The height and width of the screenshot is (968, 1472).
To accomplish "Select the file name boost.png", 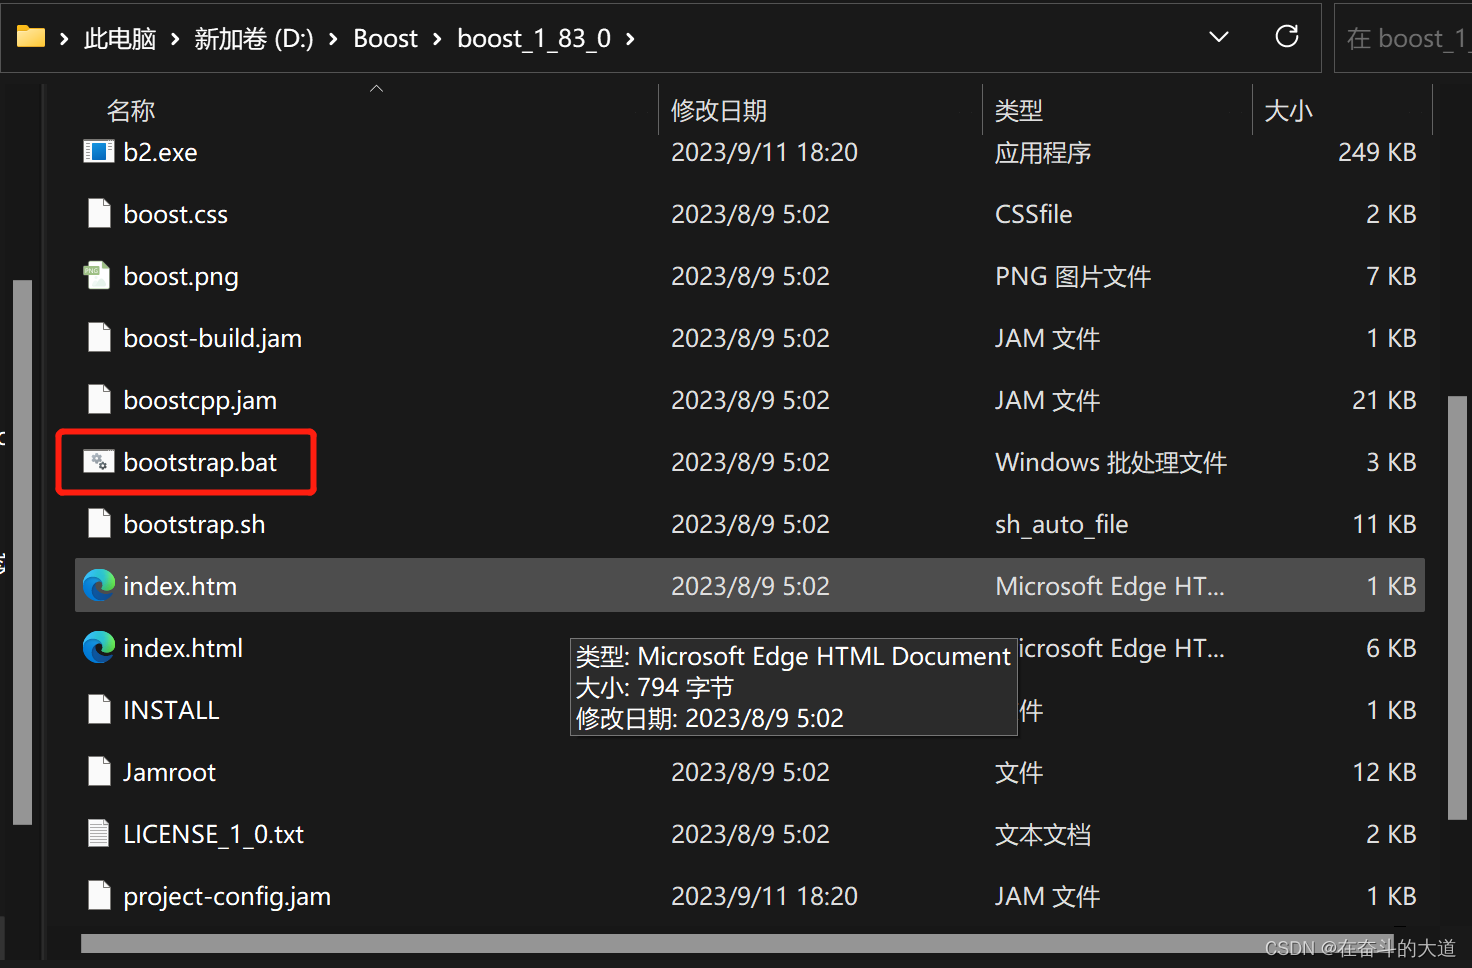I will (x=181, y=276).
